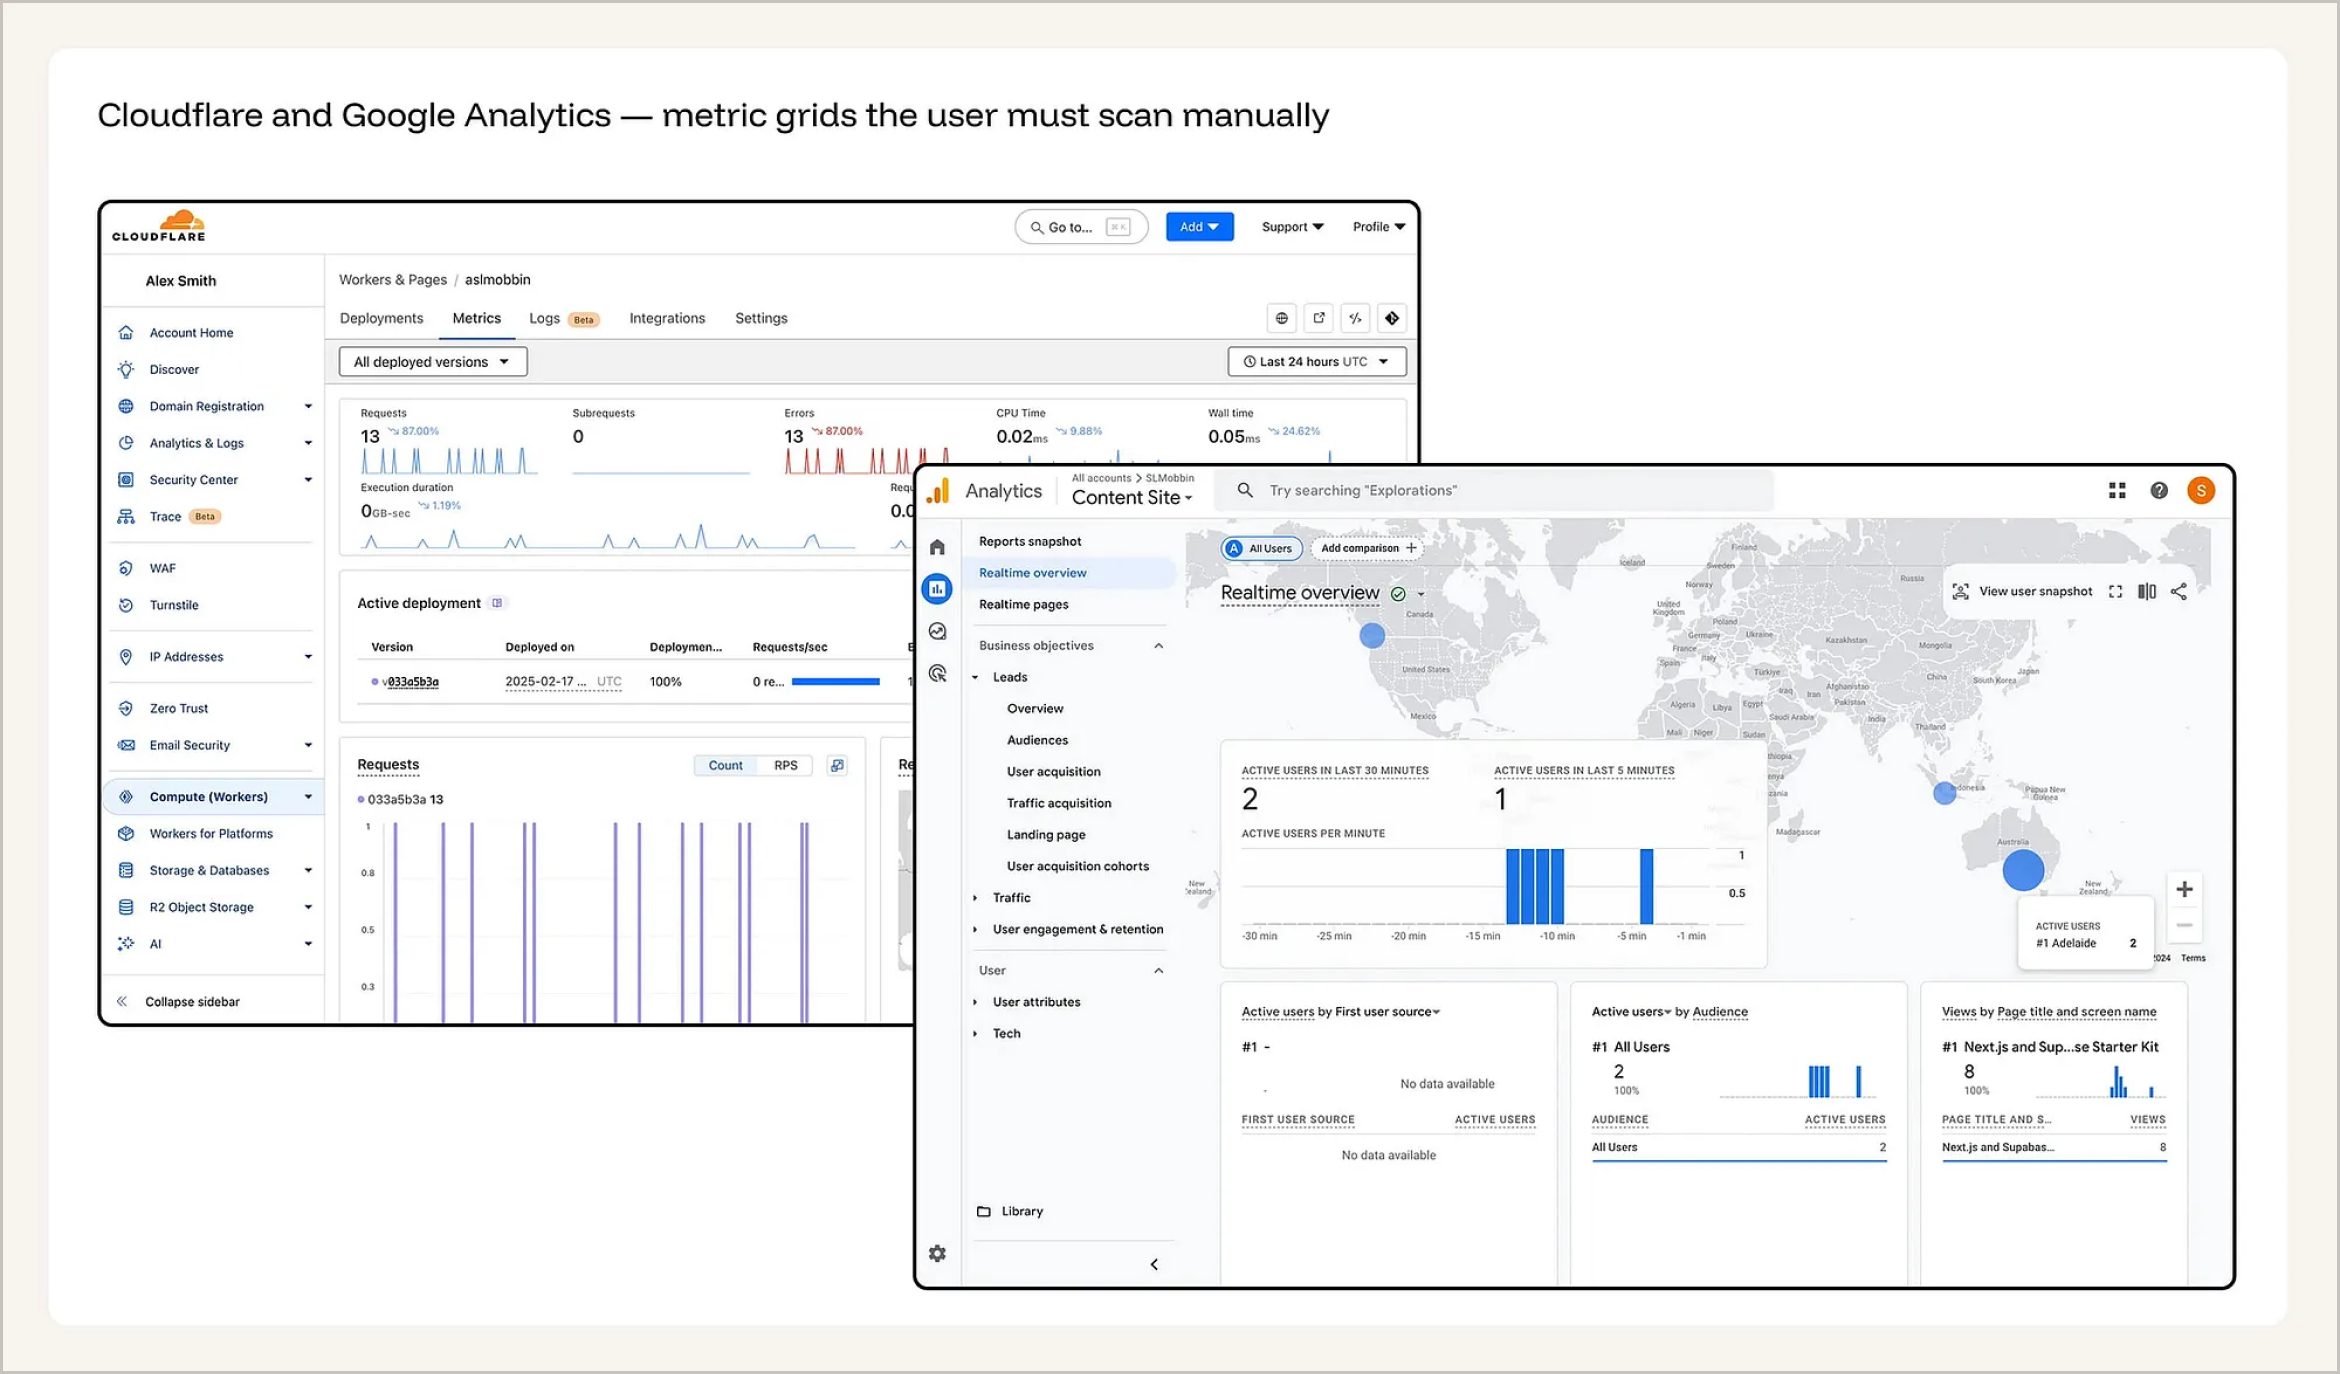Click the fullscreen icon in Realtime overview
The width and height of the screenshot is (2340, 1374).
tap(2115, 592)
